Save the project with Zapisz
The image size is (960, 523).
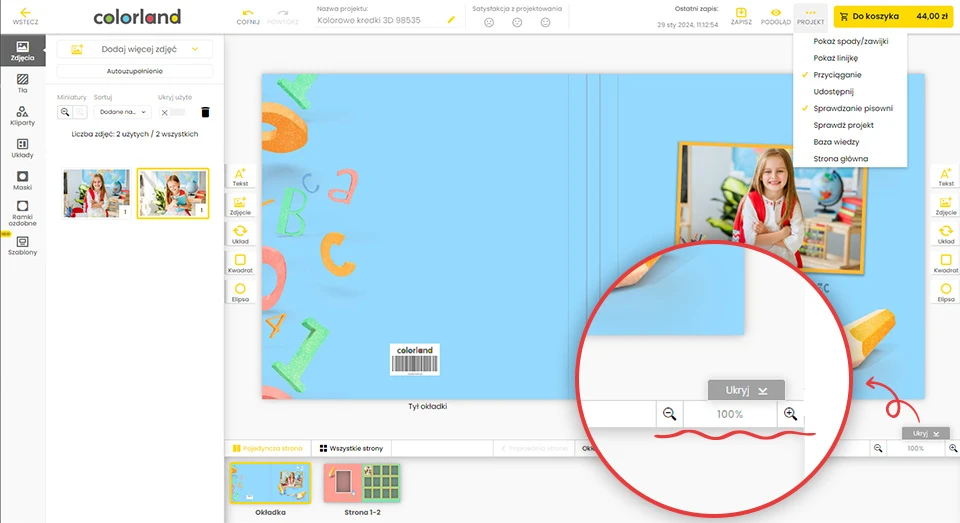[x=741, y=17]
